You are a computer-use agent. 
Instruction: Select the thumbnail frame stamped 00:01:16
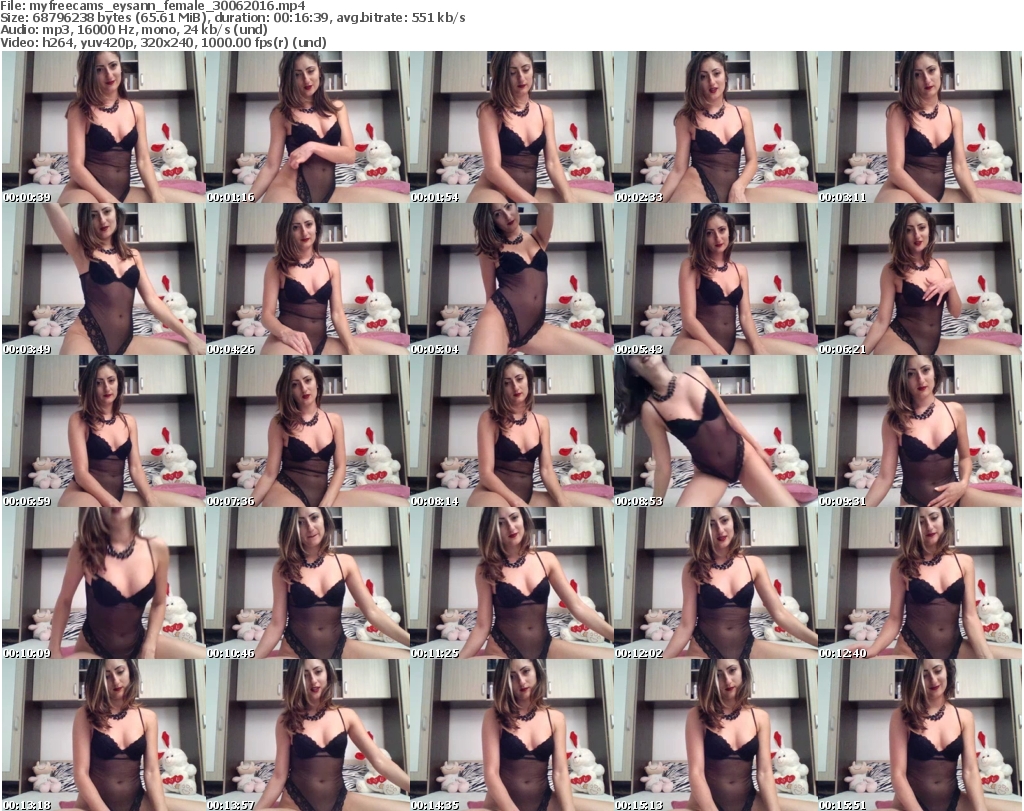click(308, 127)
